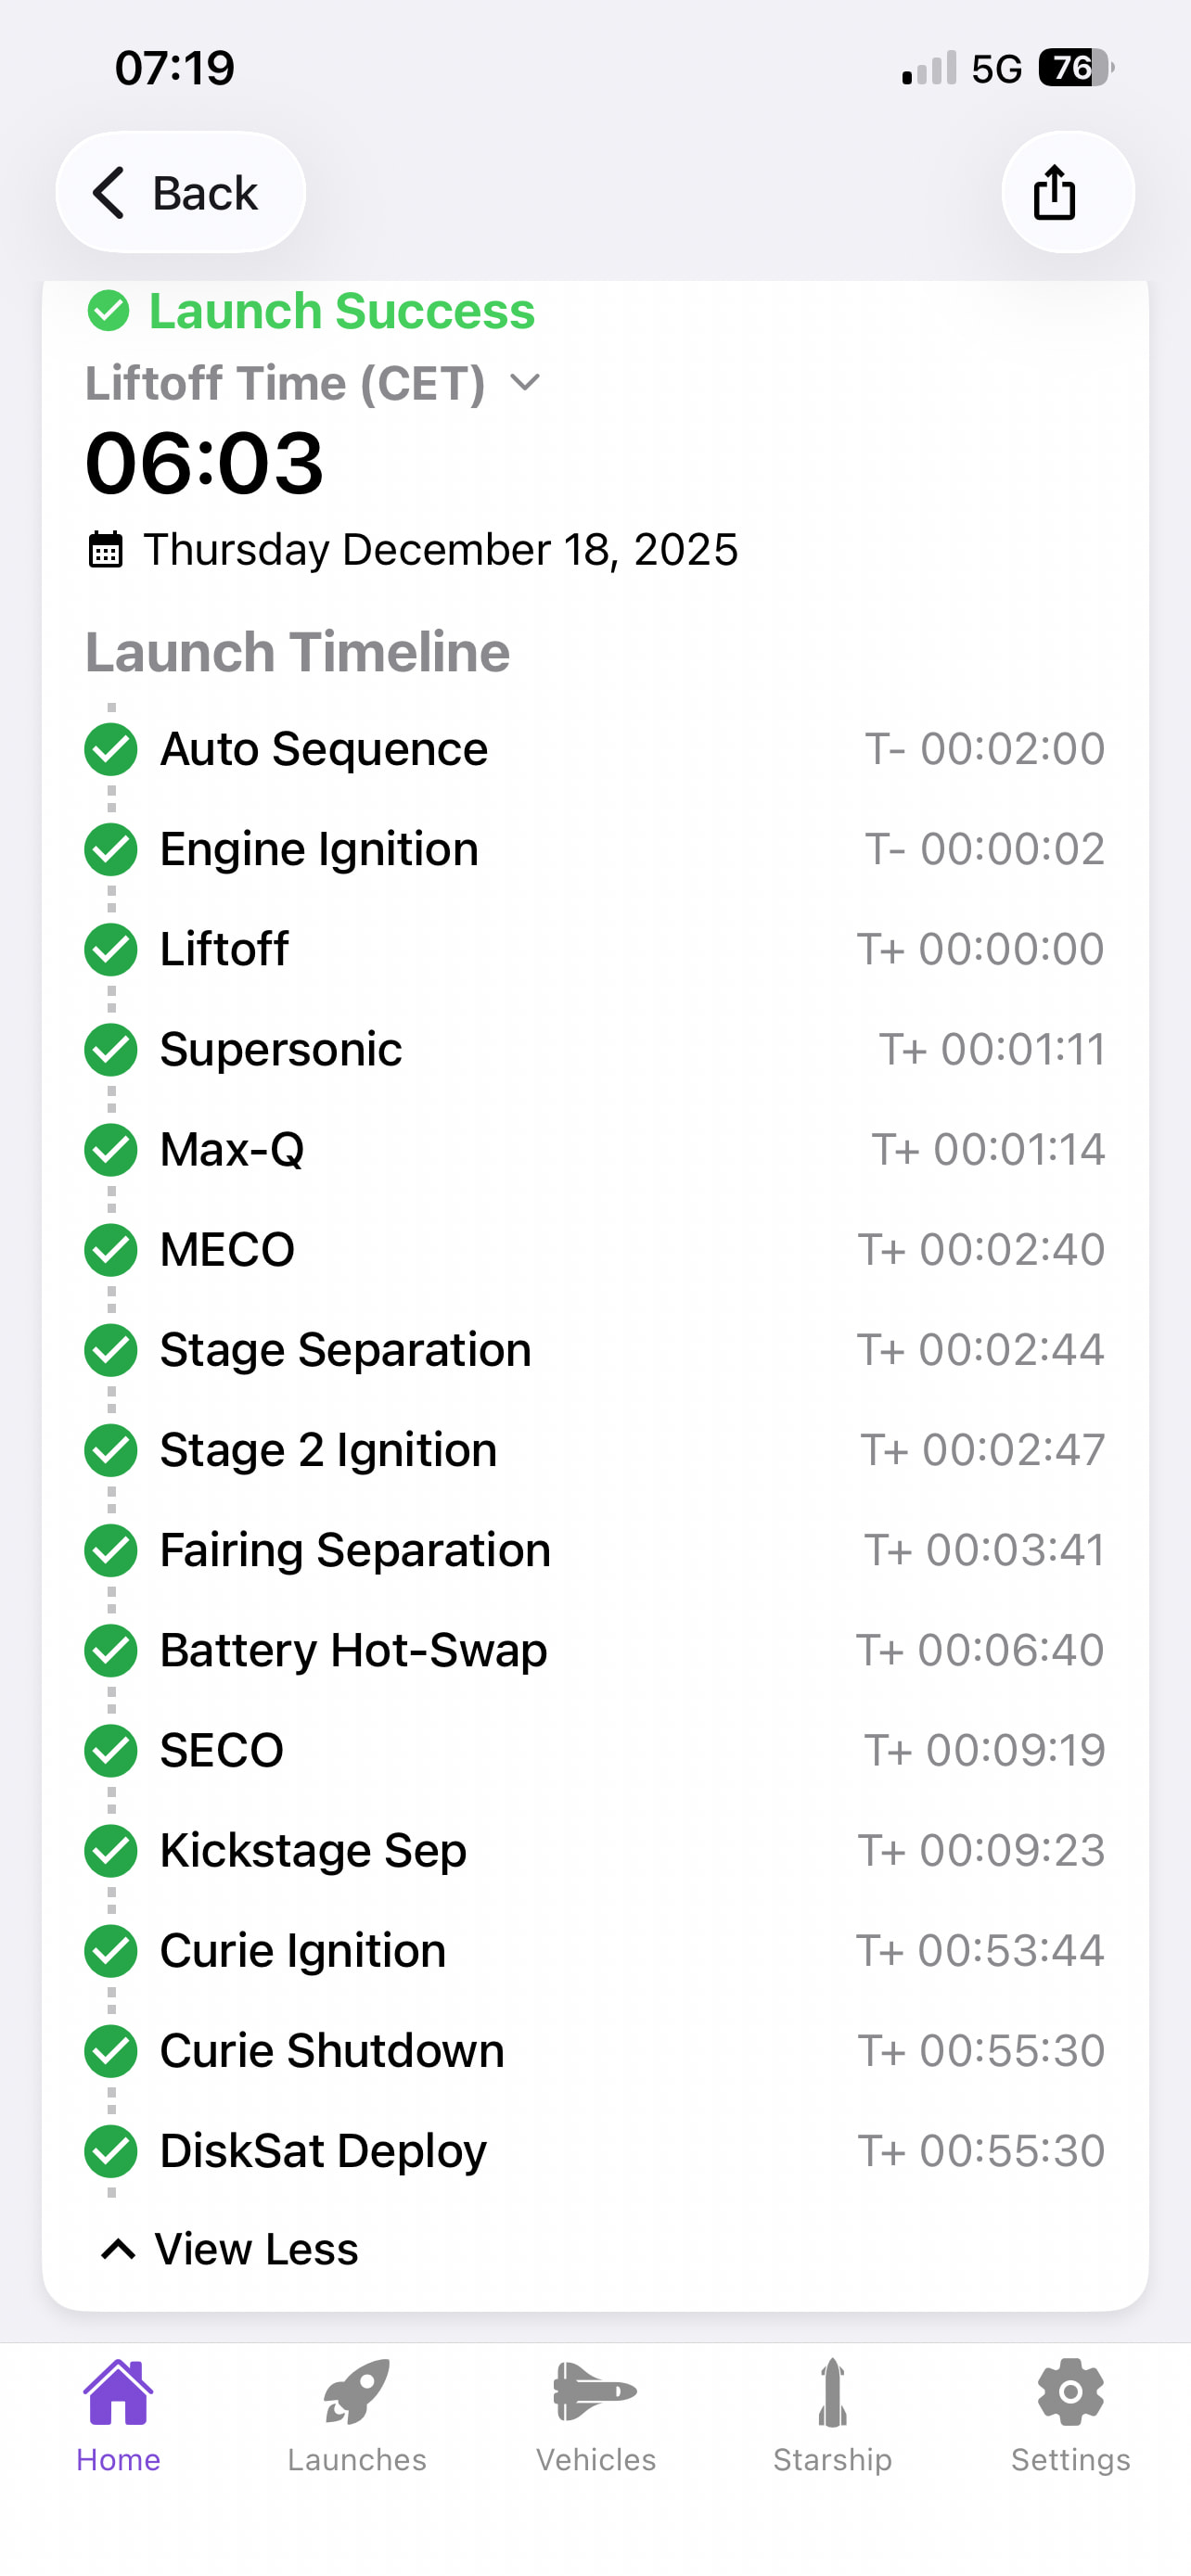
Task: Tap the 5G network status indicator
Action: [x=996, y=69]
